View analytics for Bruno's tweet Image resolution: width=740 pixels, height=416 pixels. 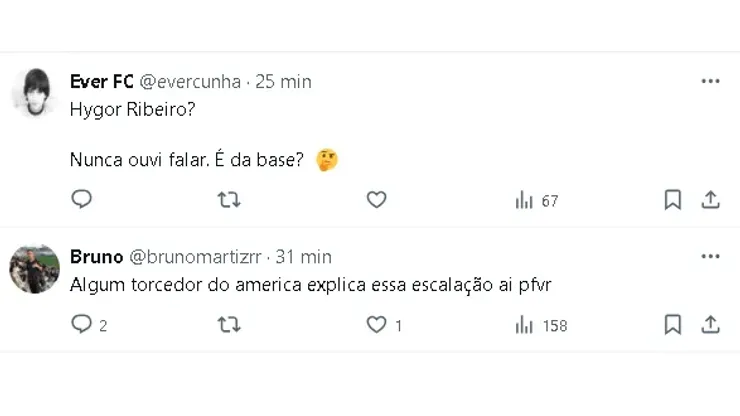click(540, 326)
